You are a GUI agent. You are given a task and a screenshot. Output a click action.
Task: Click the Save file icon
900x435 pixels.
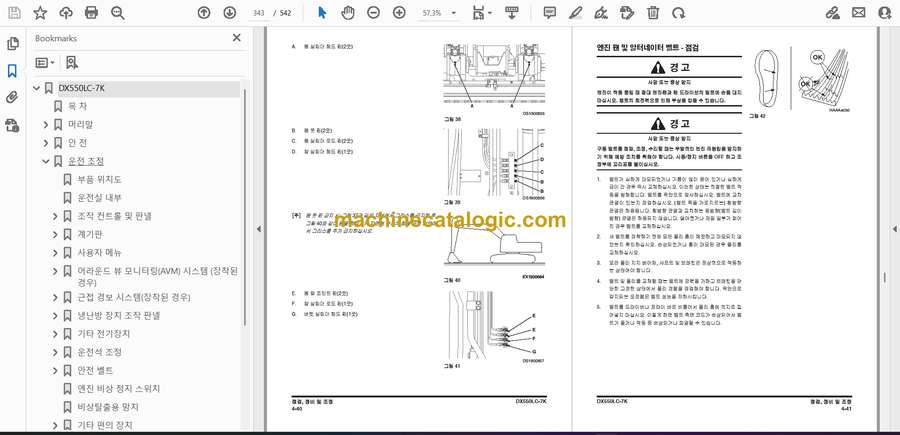pyautogui.click(x=14, y=13)
